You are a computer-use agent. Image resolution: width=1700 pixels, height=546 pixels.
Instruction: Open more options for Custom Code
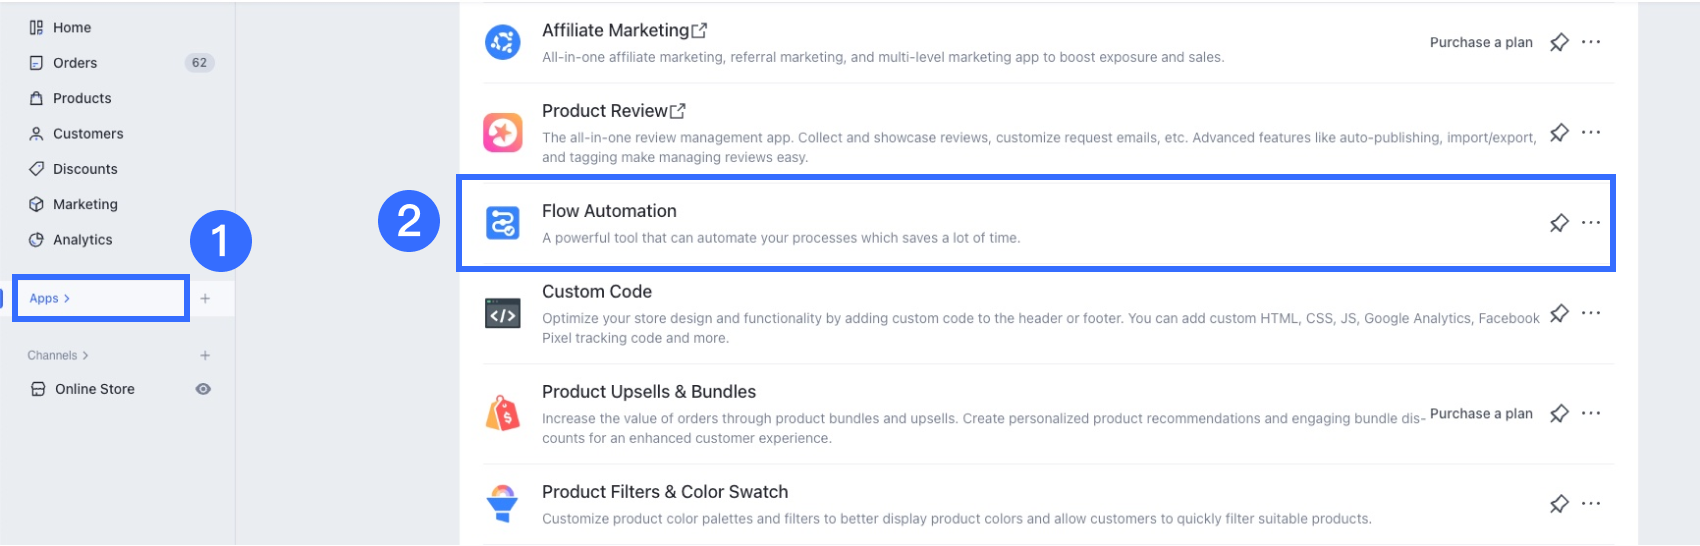point(1591,313)
